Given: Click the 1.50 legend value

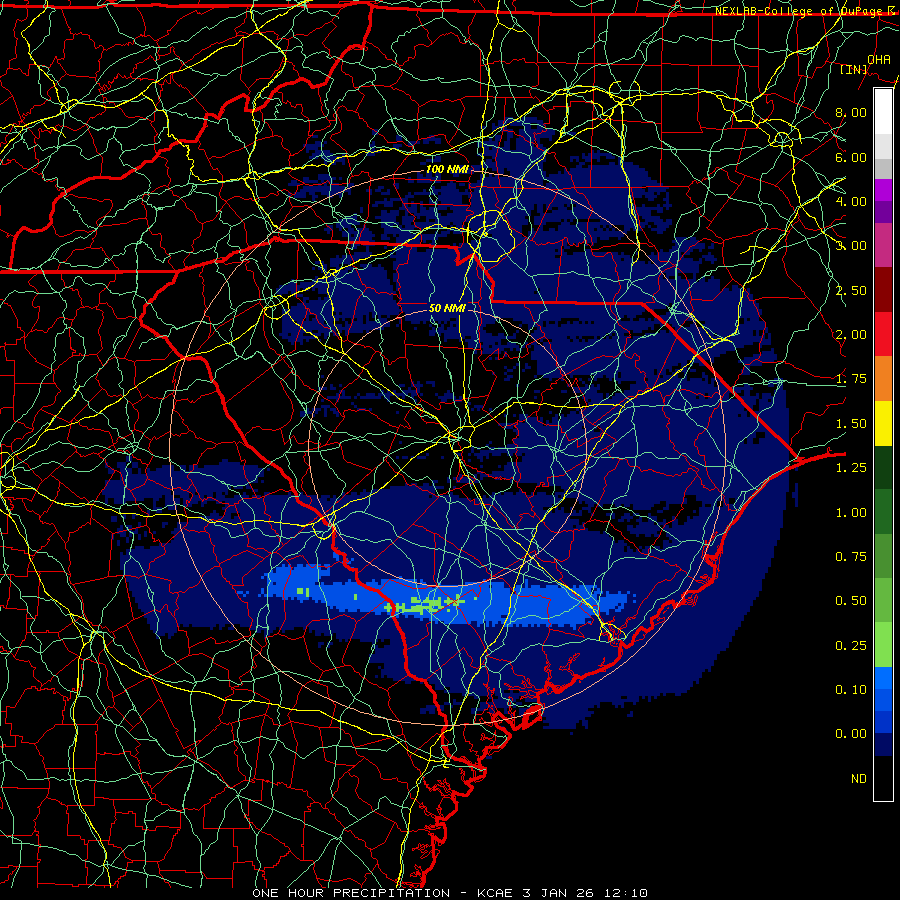Looking at the screenshot, I should click(851, 424).
